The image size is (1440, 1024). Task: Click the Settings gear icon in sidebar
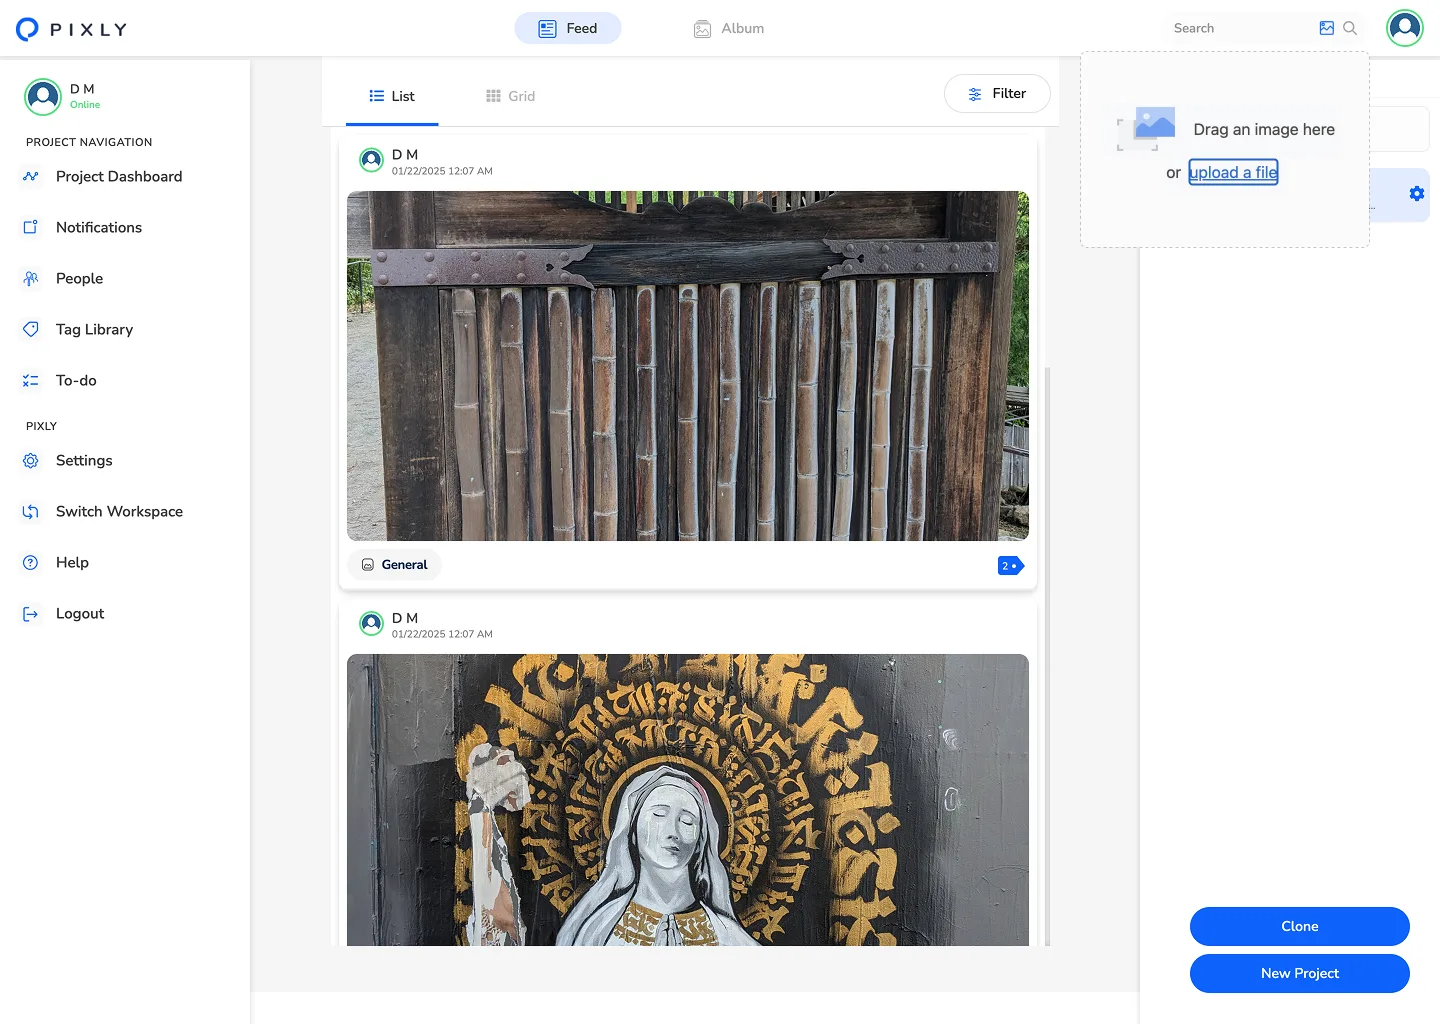31,460
